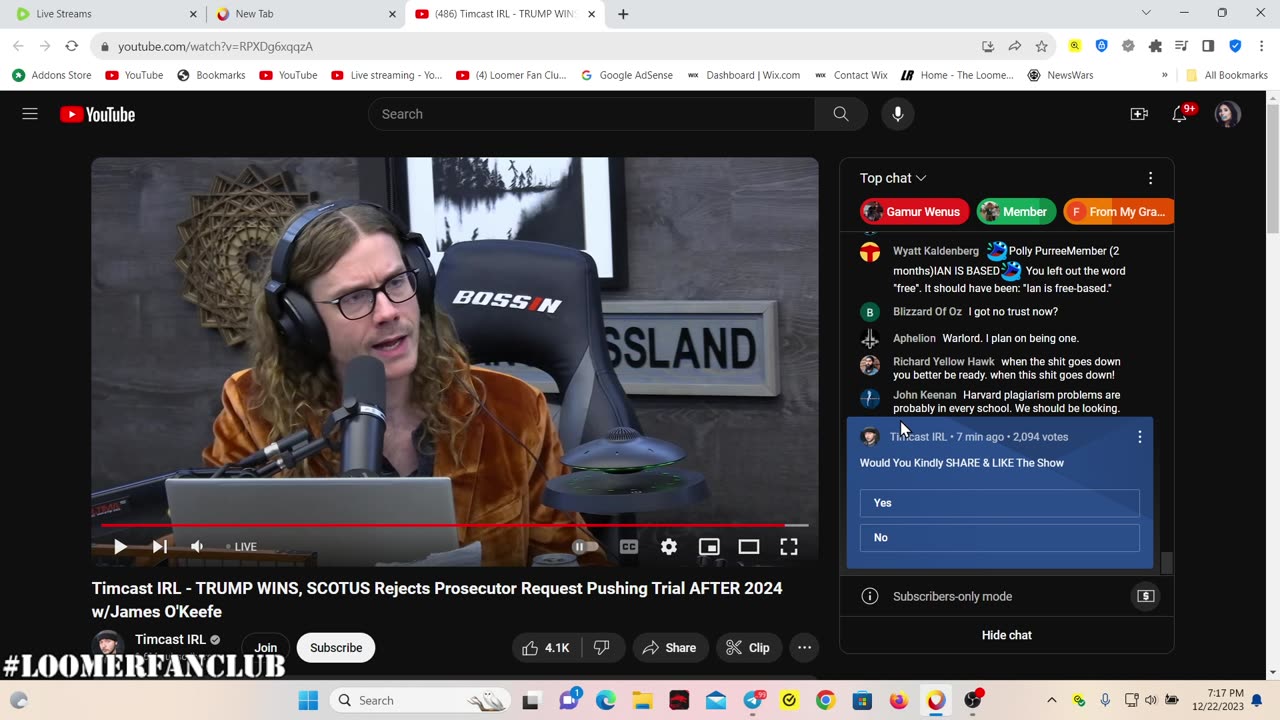Open Google AdSense bookmark
Viewport: 1280px width, 720px height.
point(626,75)
